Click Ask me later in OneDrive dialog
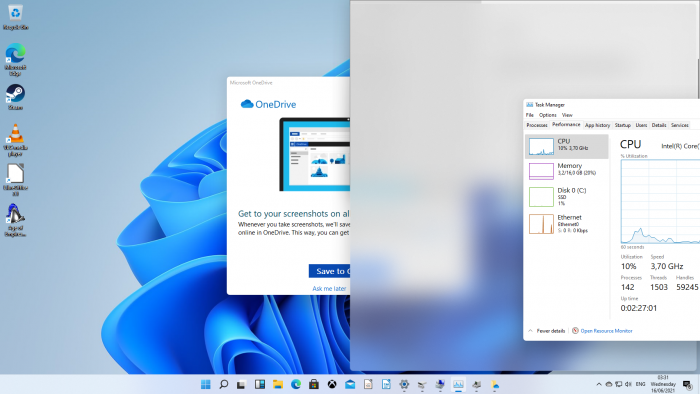This screenshot has height=394, width=700. point(329,289)
